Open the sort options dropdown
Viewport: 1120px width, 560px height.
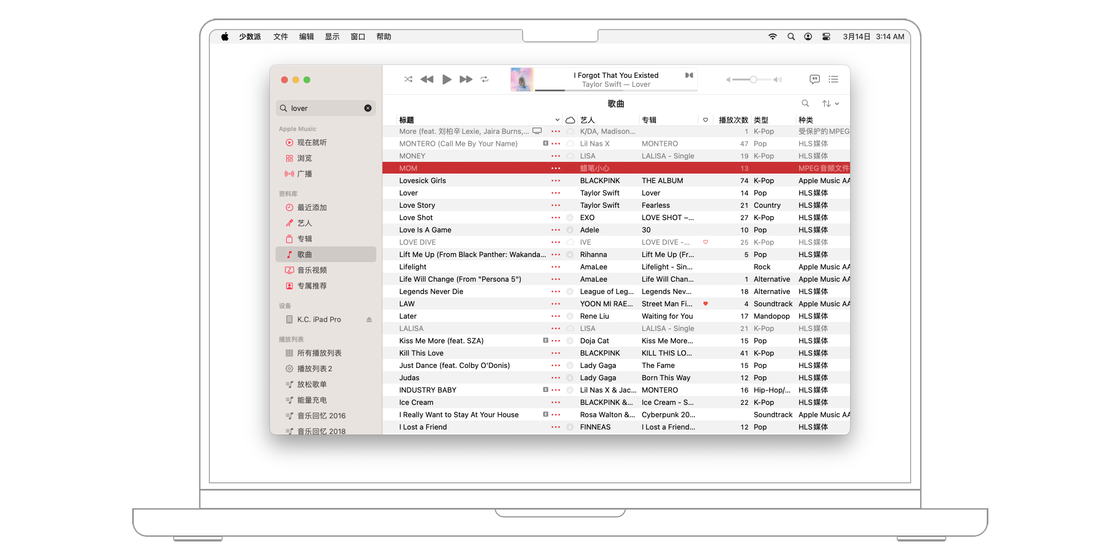tap(830, 103)
